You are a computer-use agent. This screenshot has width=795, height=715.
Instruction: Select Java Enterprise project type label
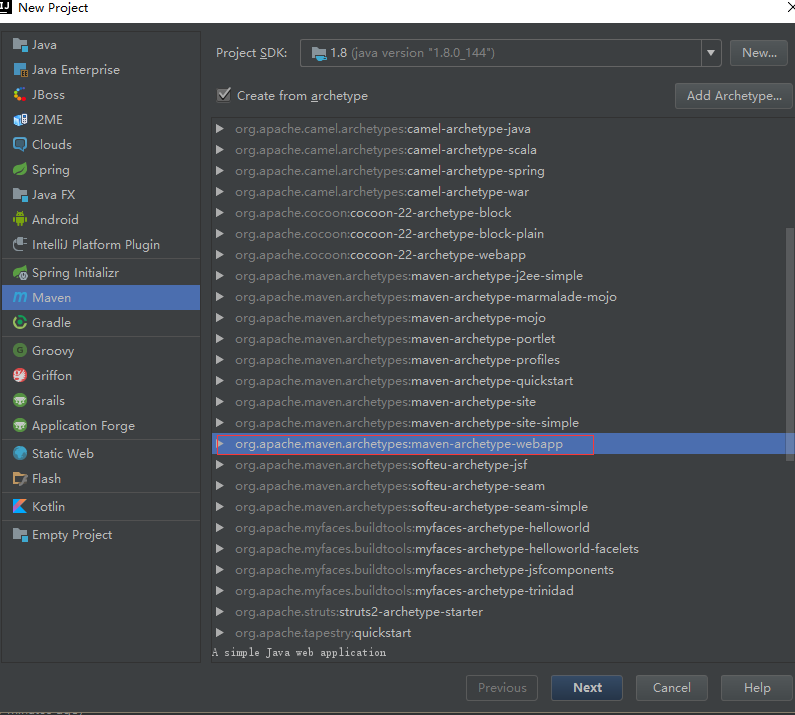(76, 69)
